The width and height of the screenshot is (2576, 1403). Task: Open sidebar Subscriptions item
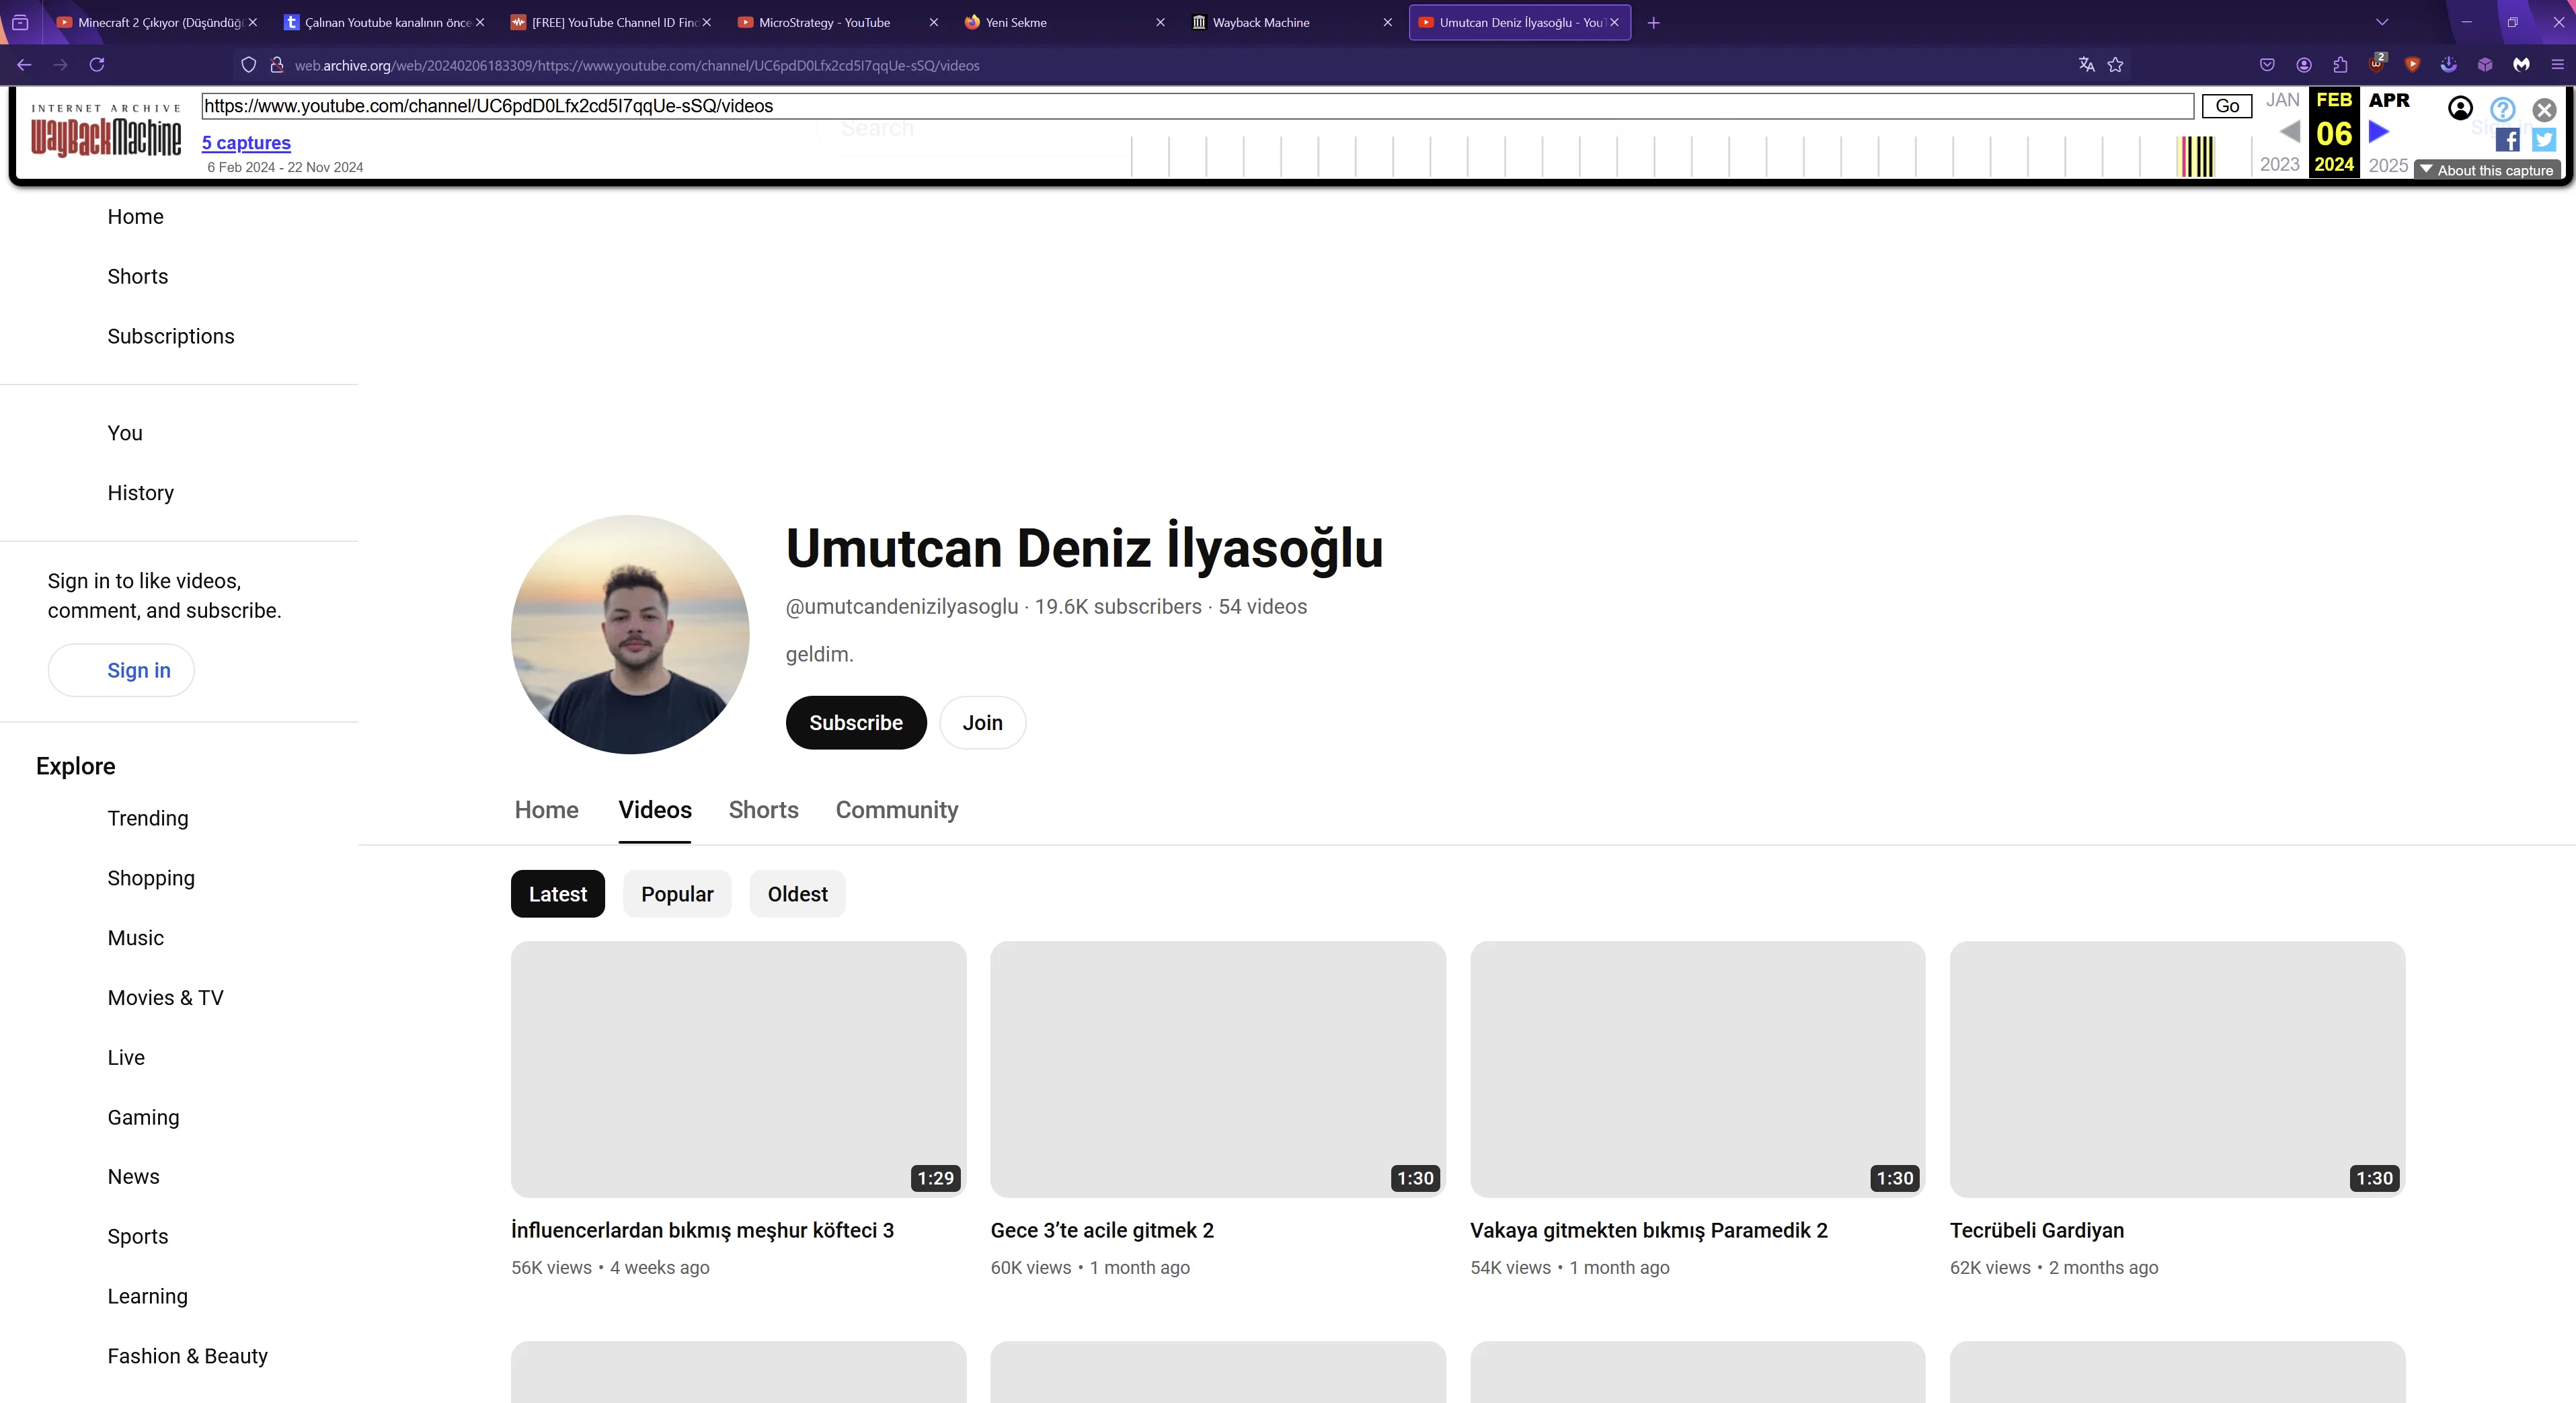[x=171, y=337]
